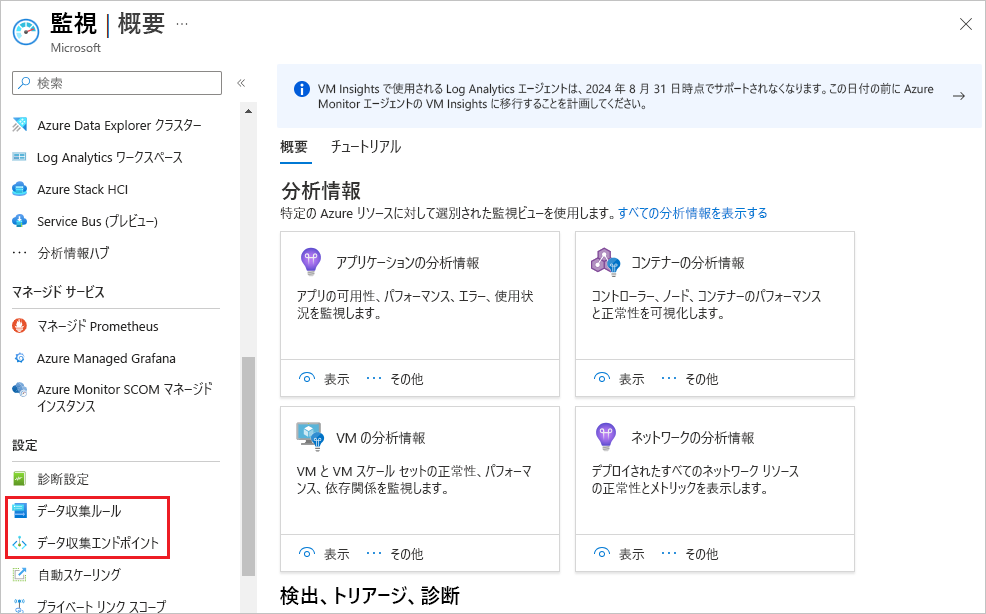
Task: Click the データ収集エンドポイント icon
Action: [19, 543]
